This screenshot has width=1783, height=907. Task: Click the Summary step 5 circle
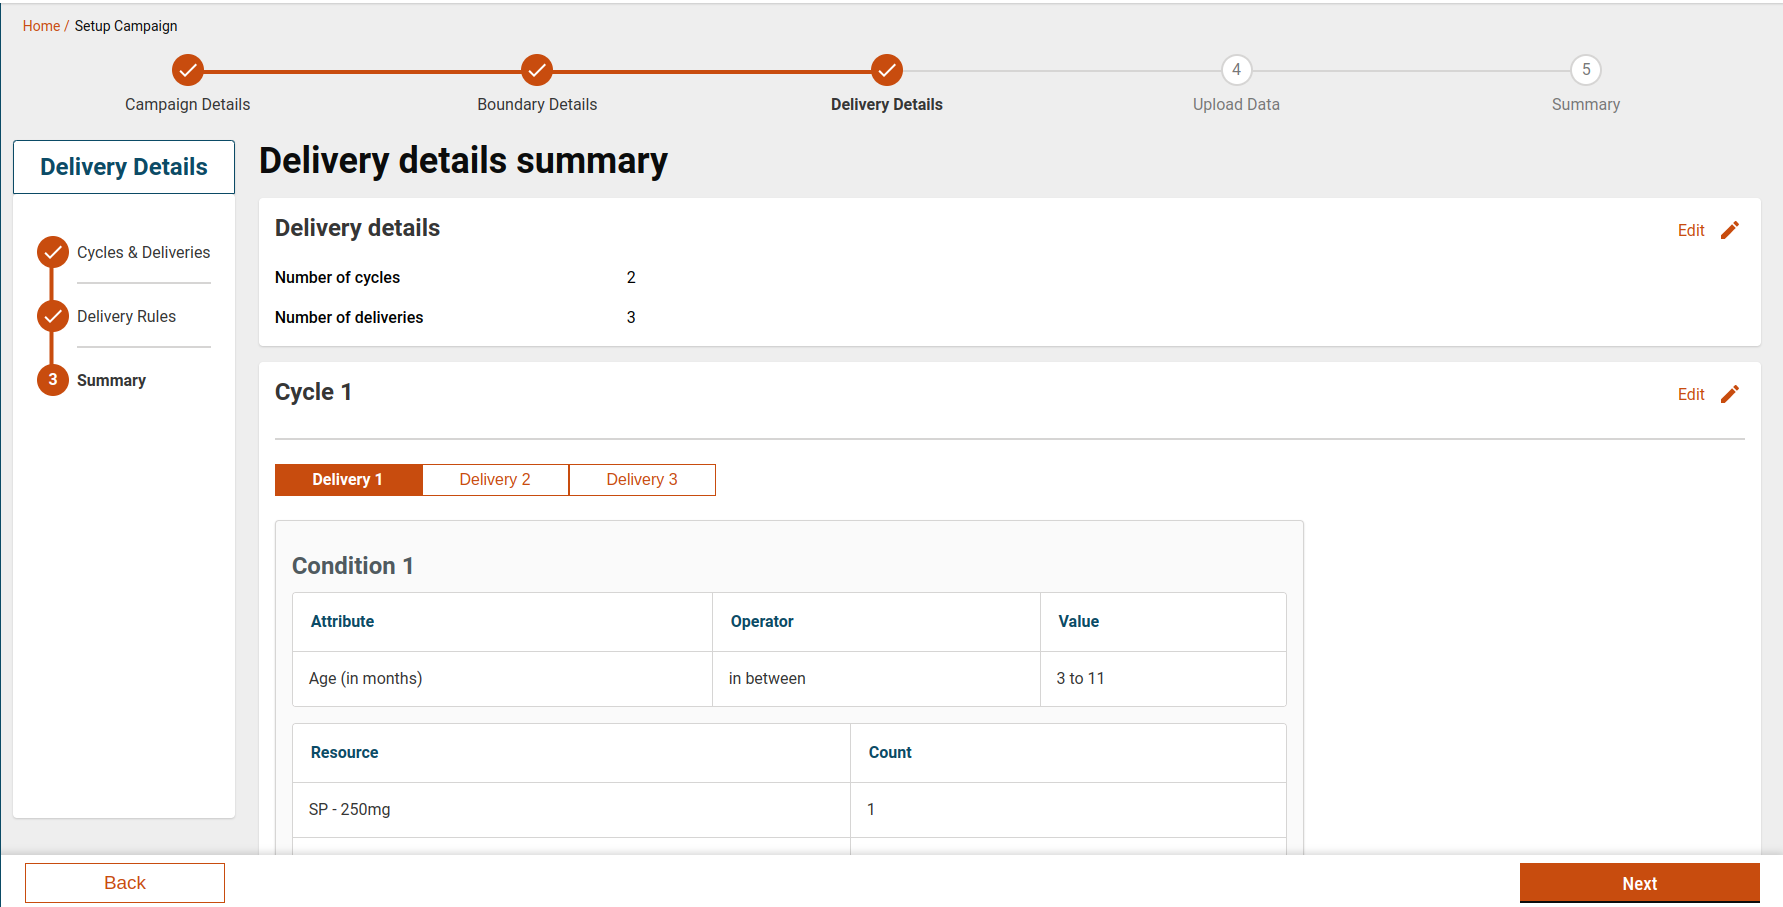pos(1585,70)
